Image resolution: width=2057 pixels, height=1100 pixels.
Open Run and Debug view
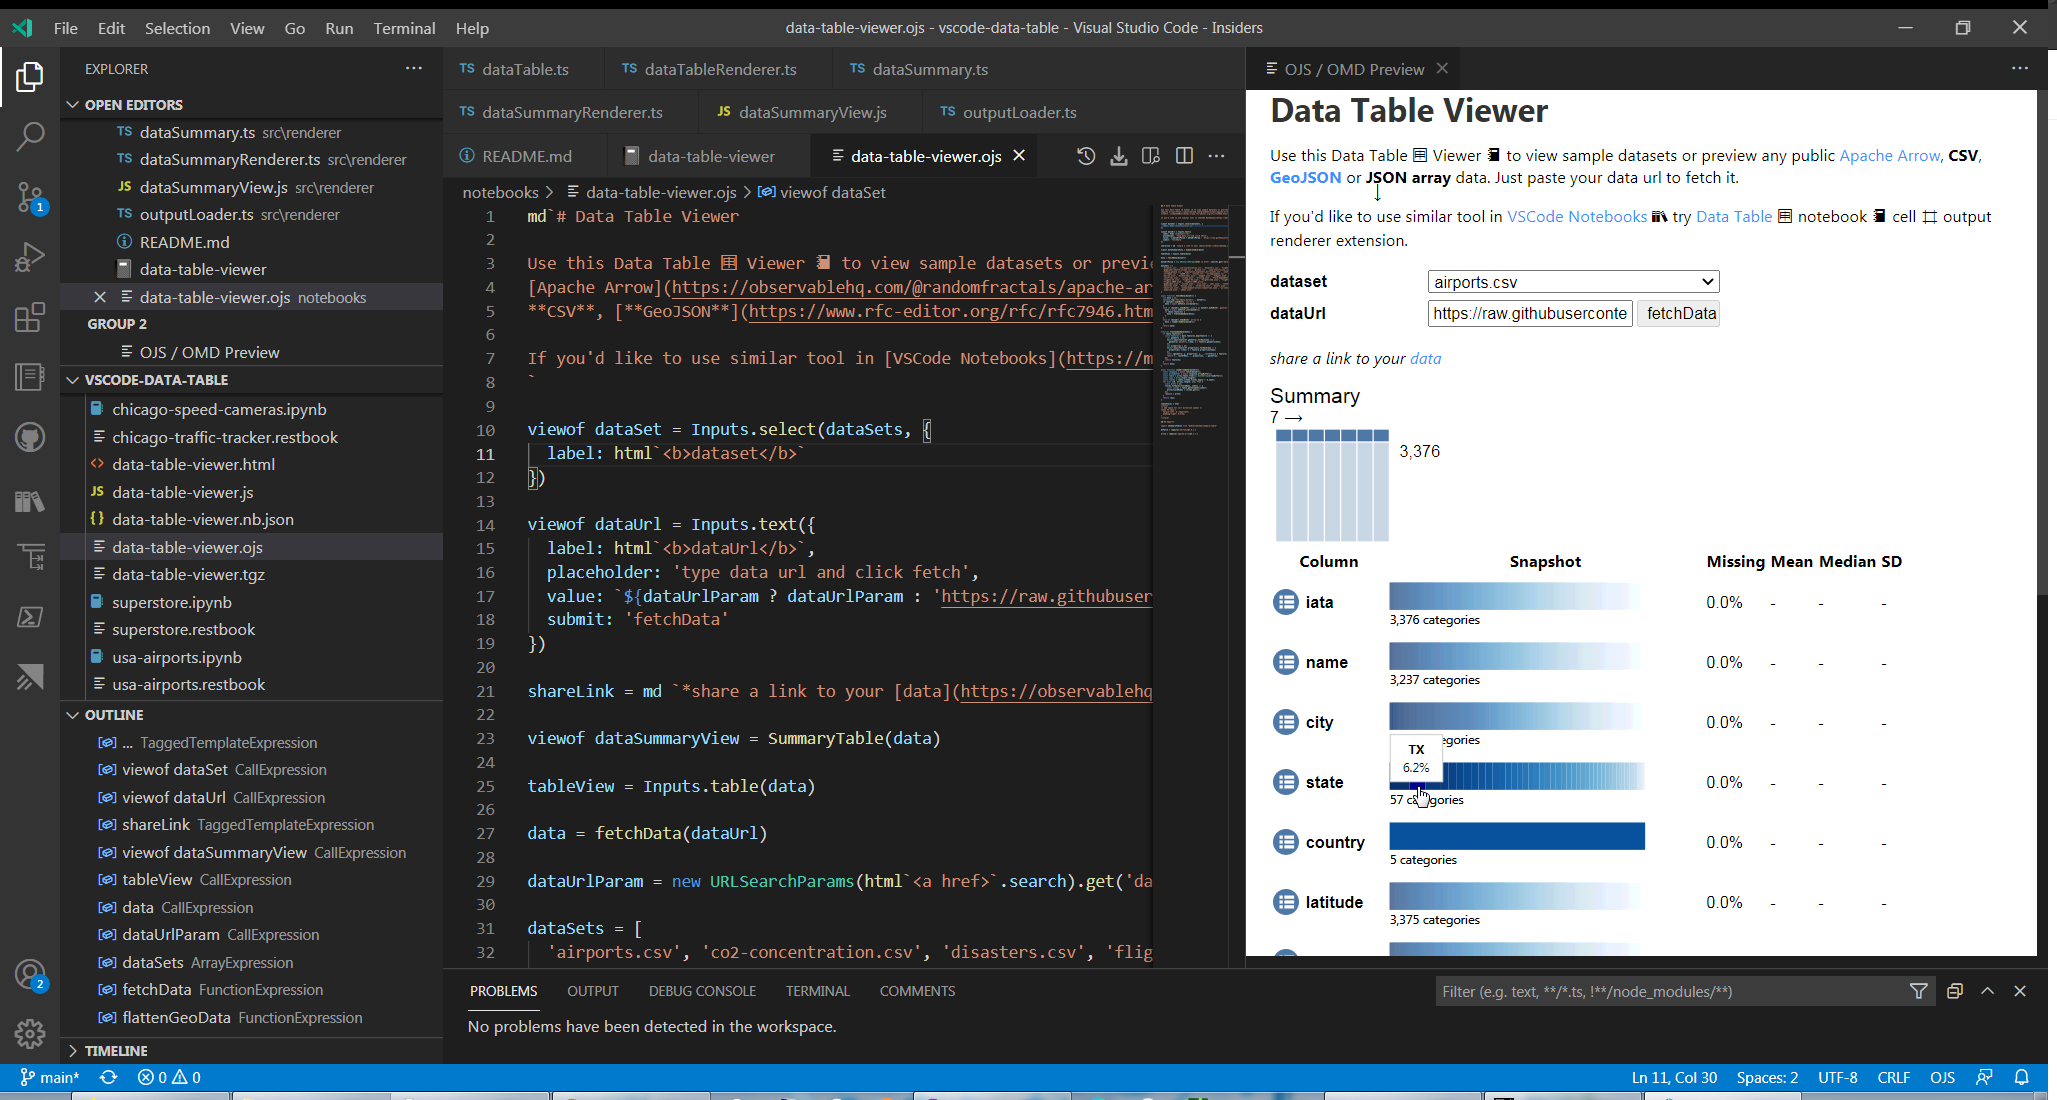click(x=30, y=257)
